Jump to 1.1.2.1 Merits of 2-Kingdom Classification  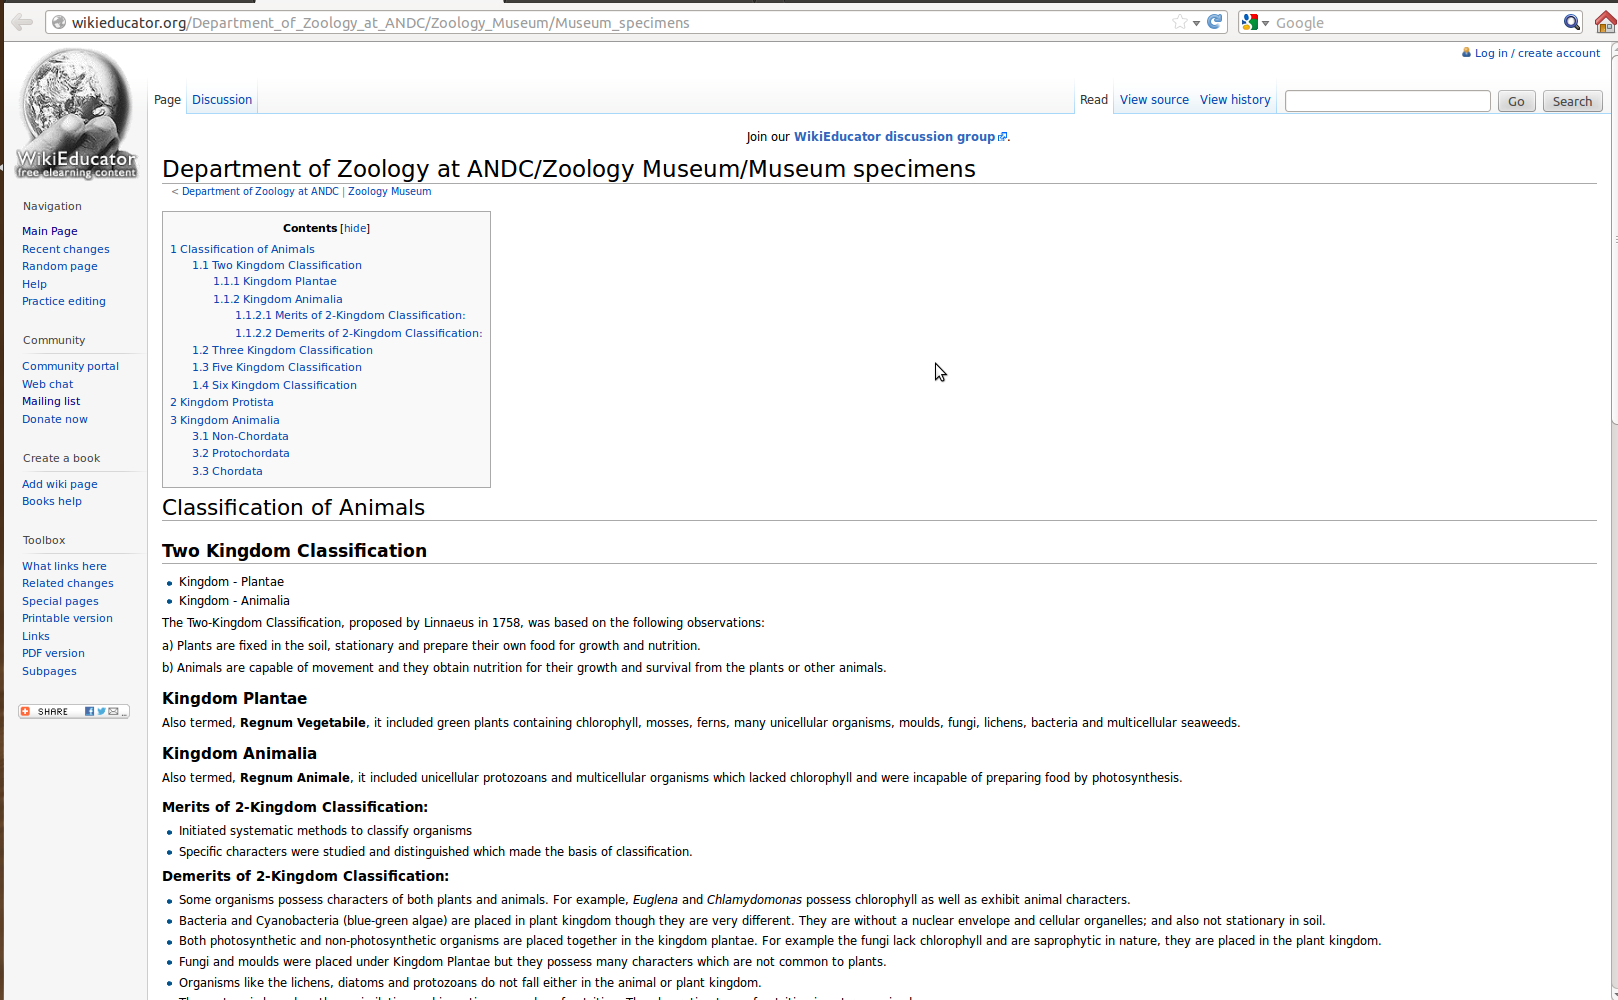coord(350,315)
